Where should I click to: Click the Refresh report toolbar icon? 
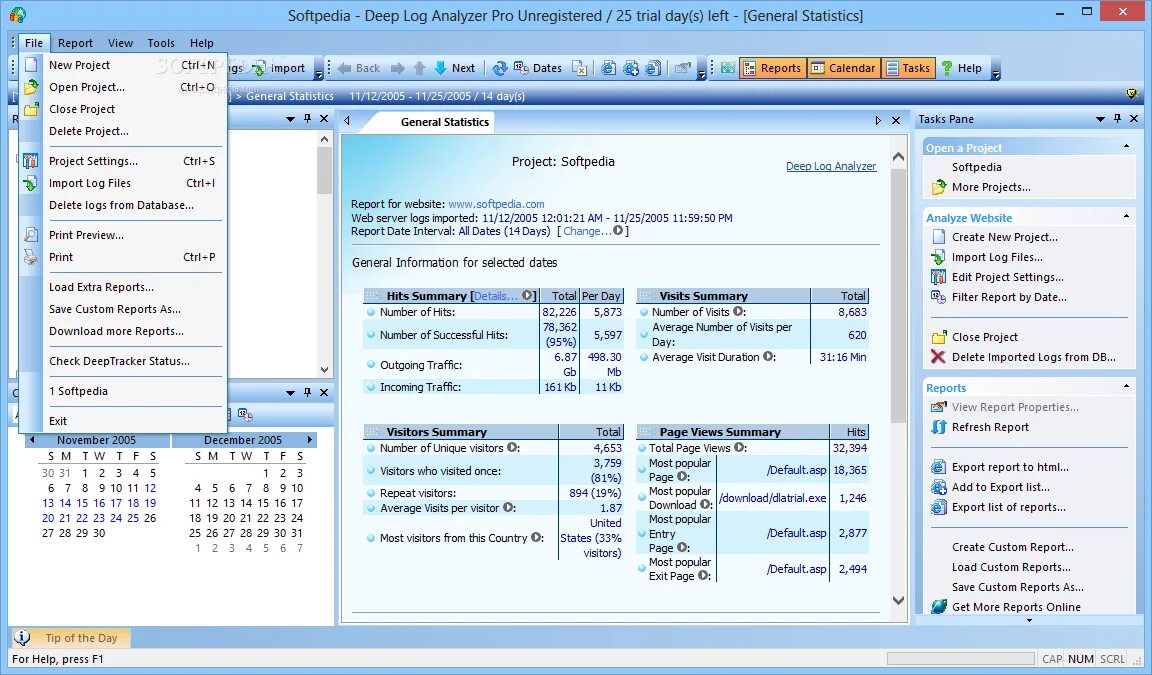point(500,68)
